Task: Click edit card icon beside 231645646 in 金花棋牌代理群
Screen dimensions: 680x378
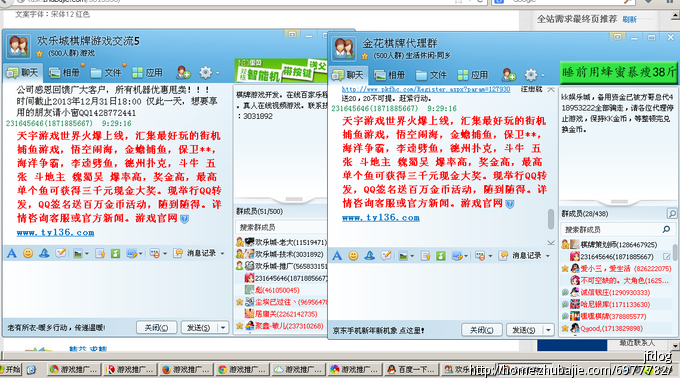Action: click(x=667, y=257)
